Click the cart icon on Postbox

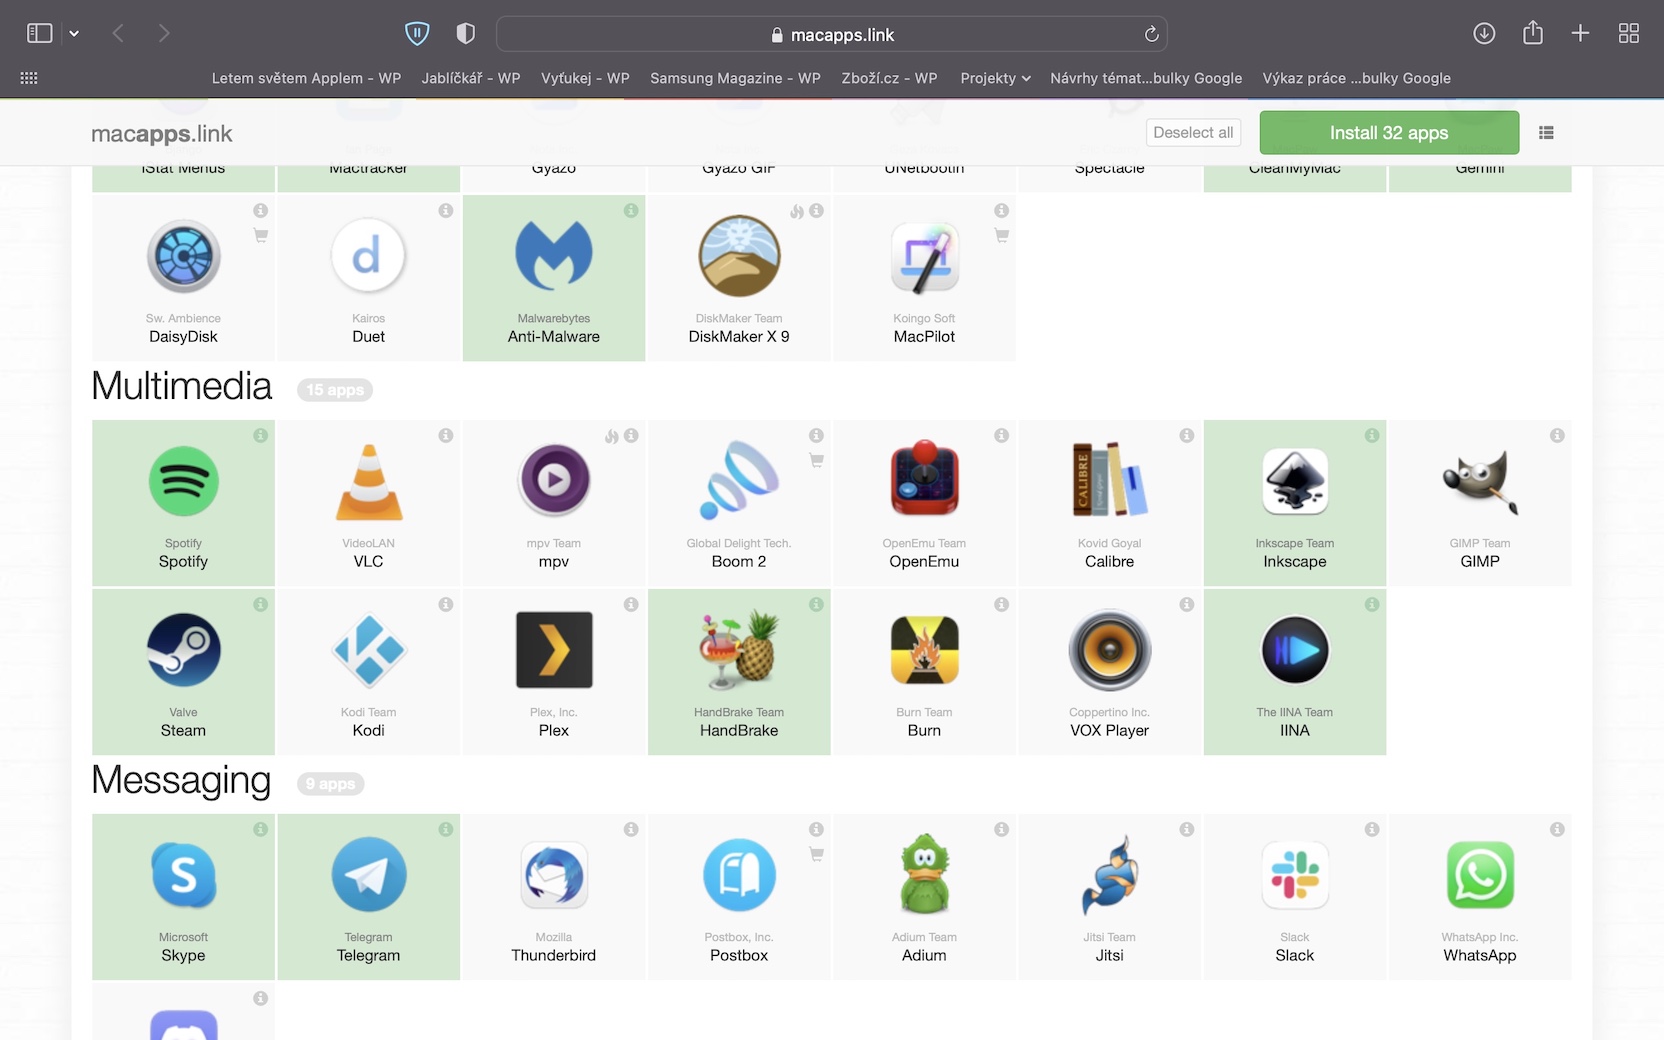tap(816, 855)
